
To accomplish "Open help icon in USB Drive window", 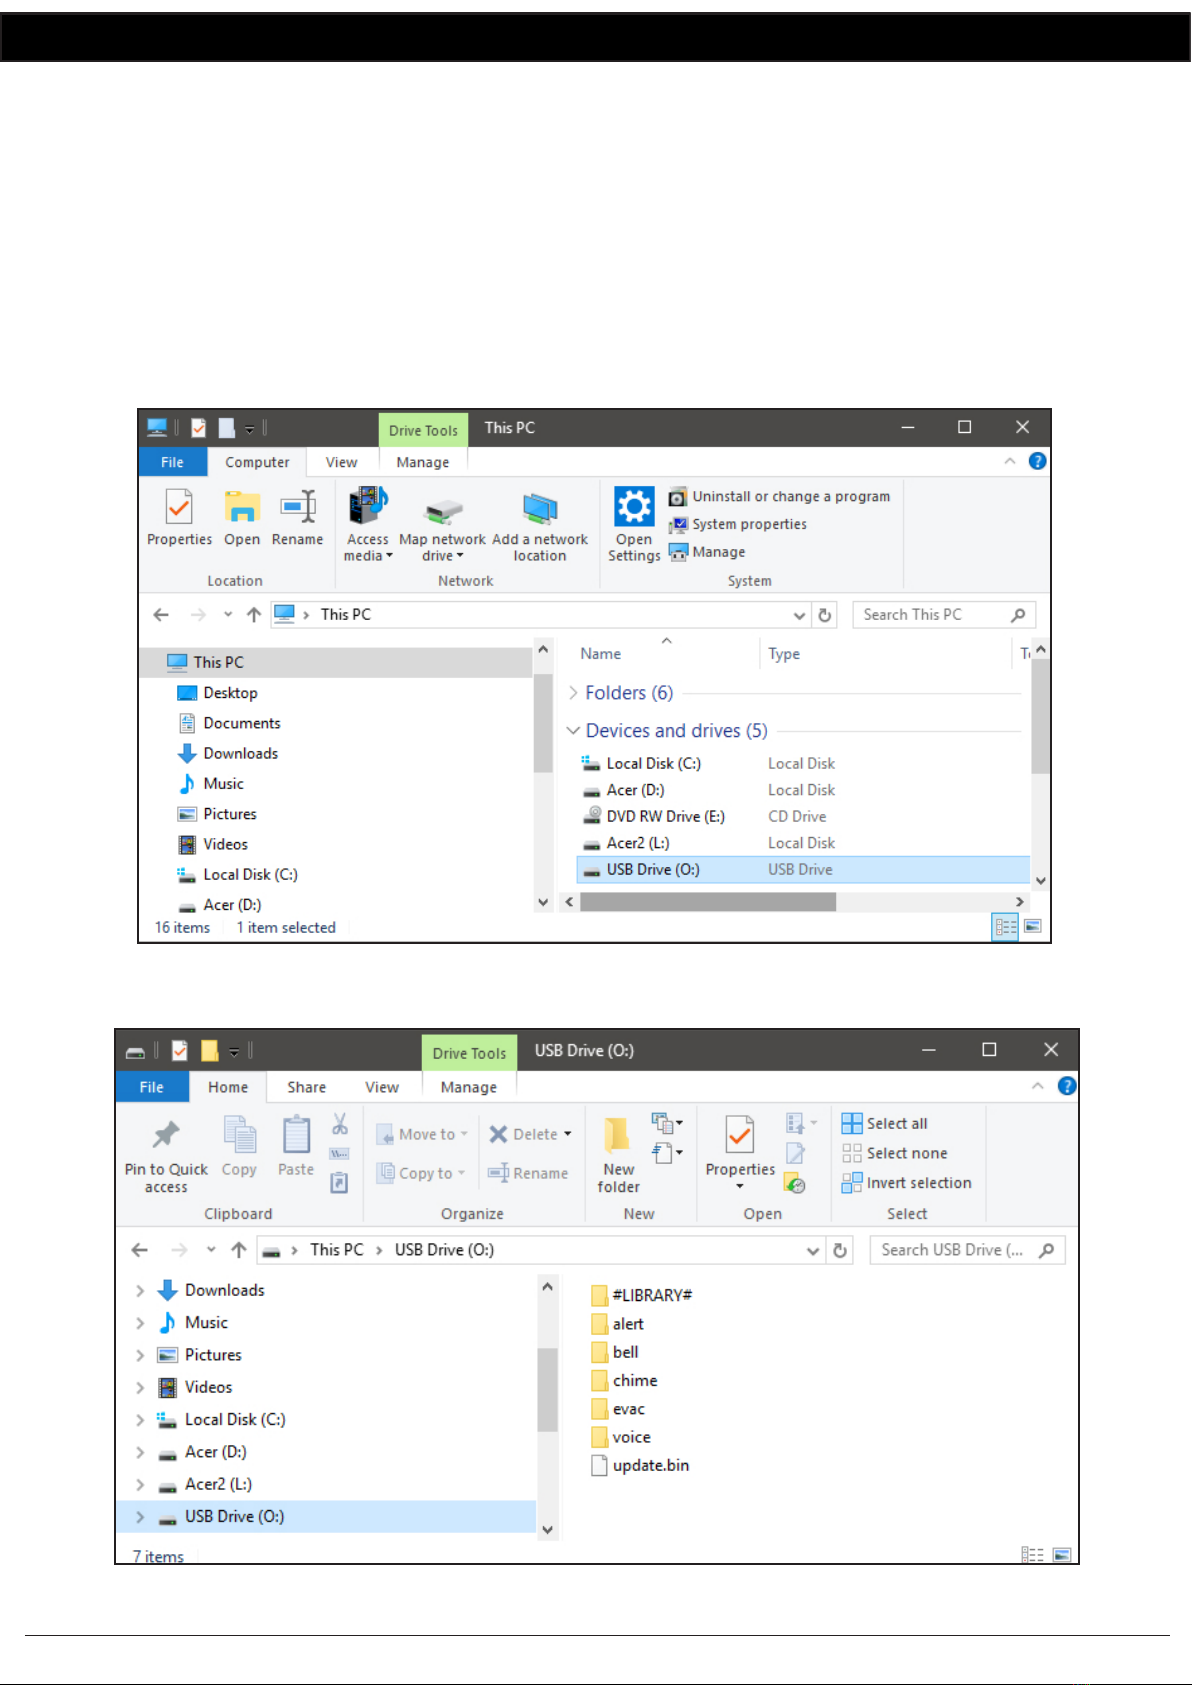I will point(1067,1086).
